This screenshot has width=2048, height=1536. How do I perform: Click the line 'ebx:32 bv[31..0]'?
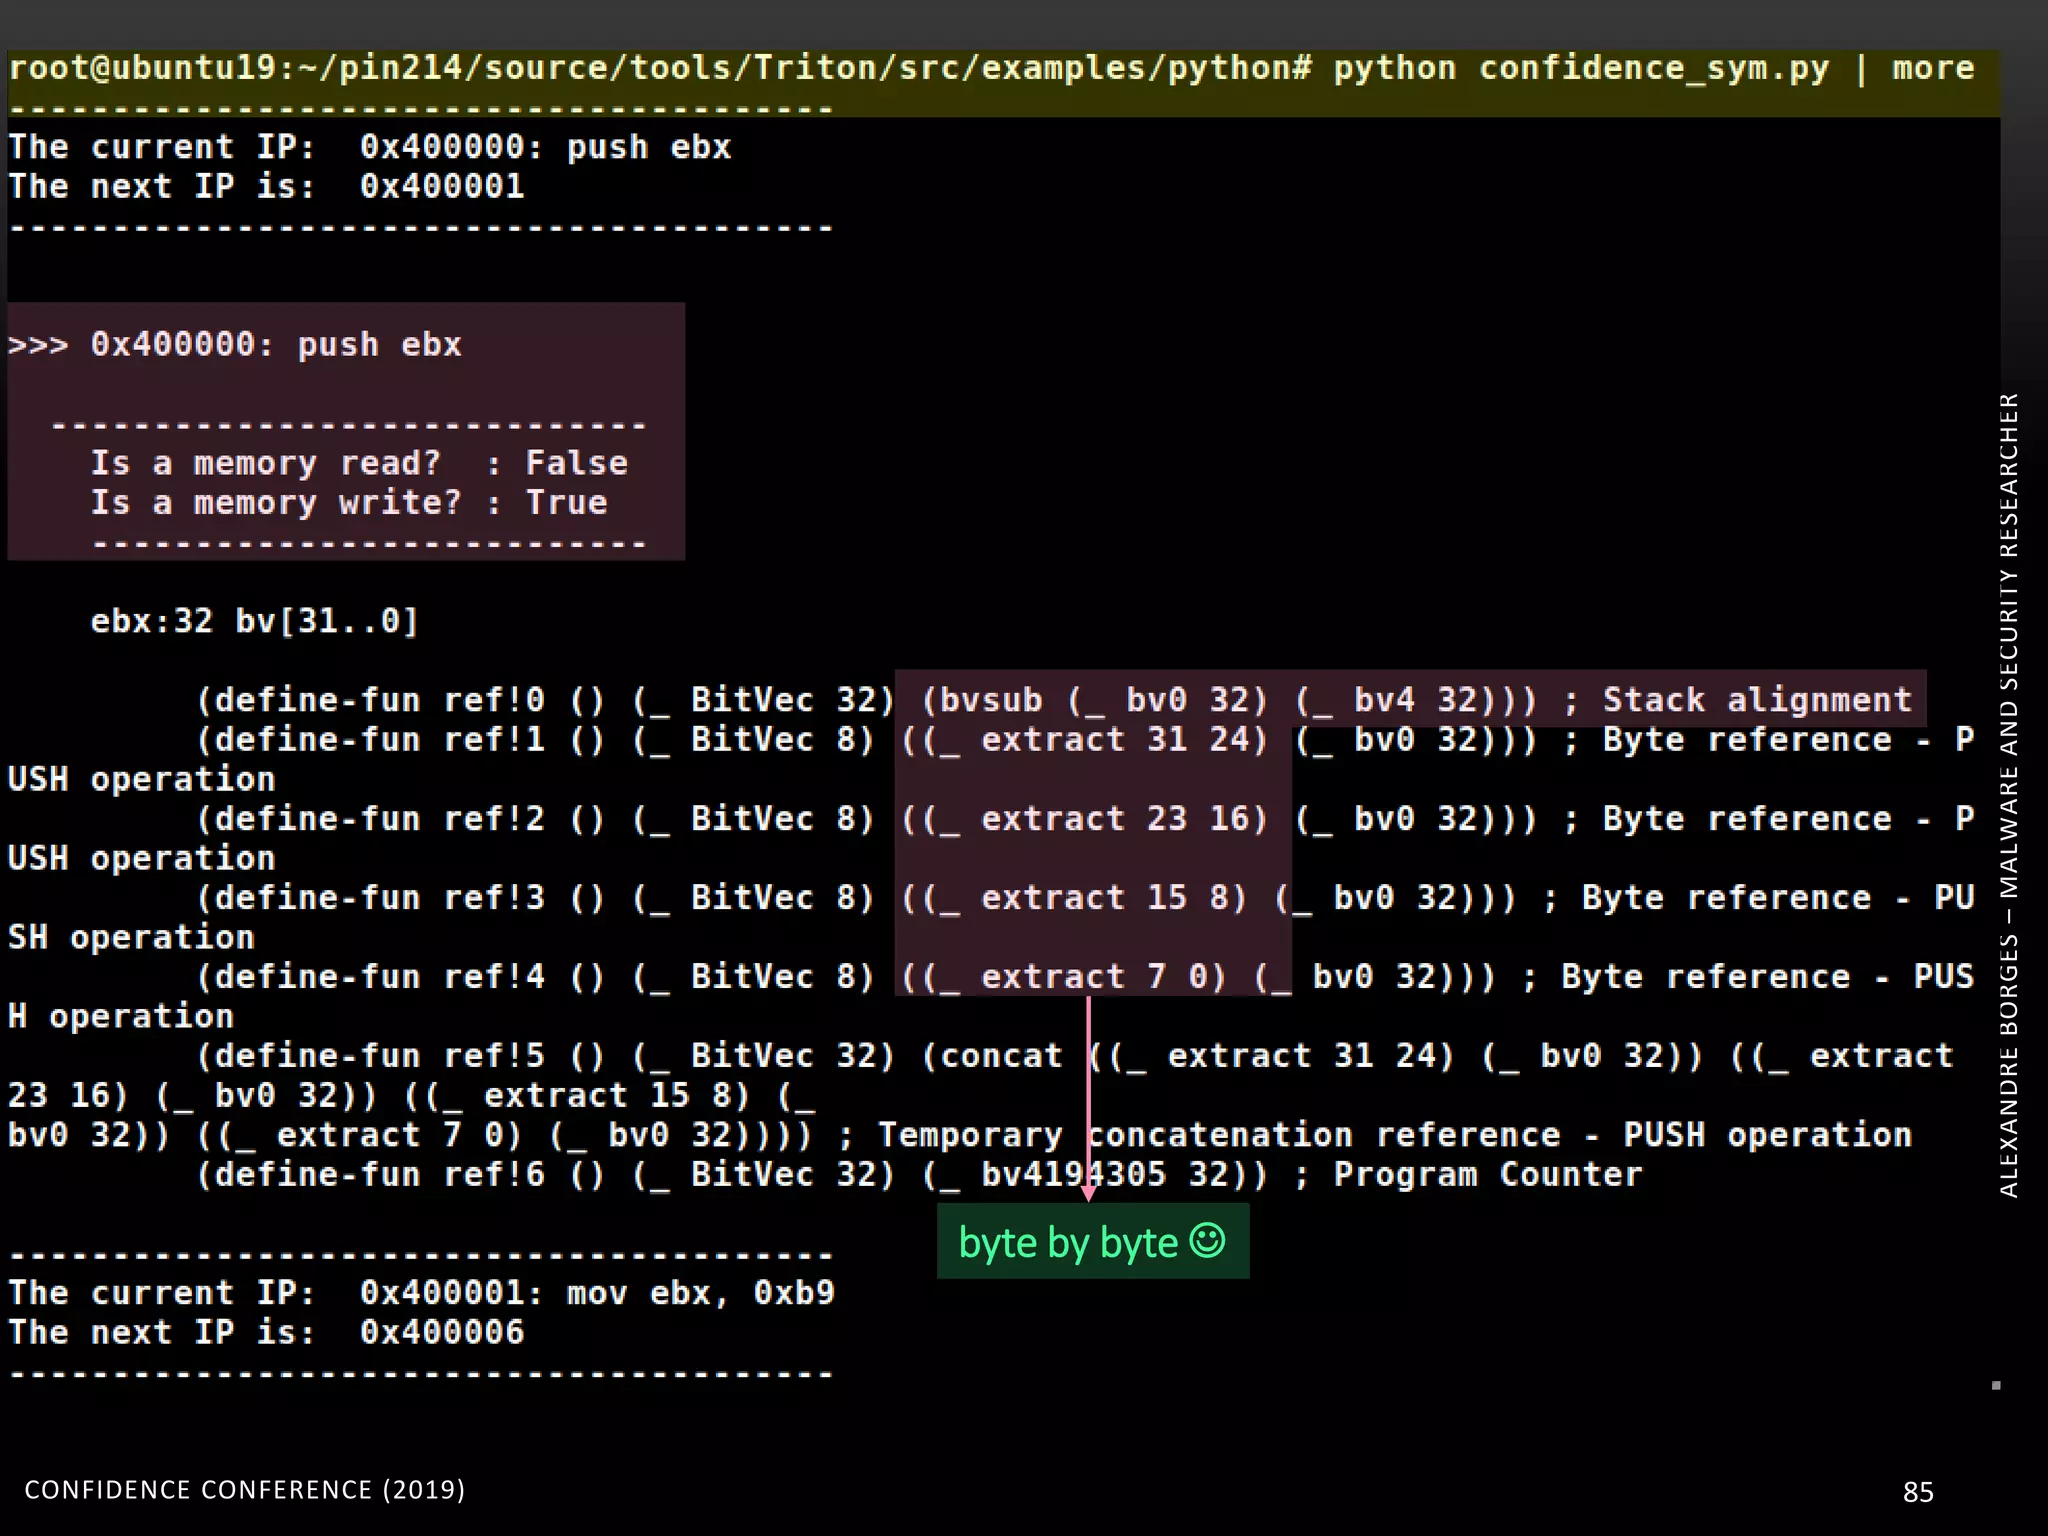click(255, 621)
